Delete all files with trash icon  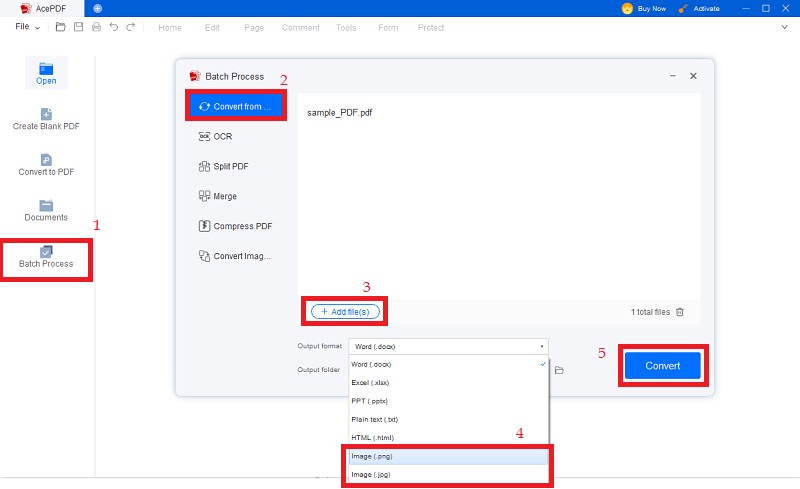pyautogui.click(x=680, y=312)
